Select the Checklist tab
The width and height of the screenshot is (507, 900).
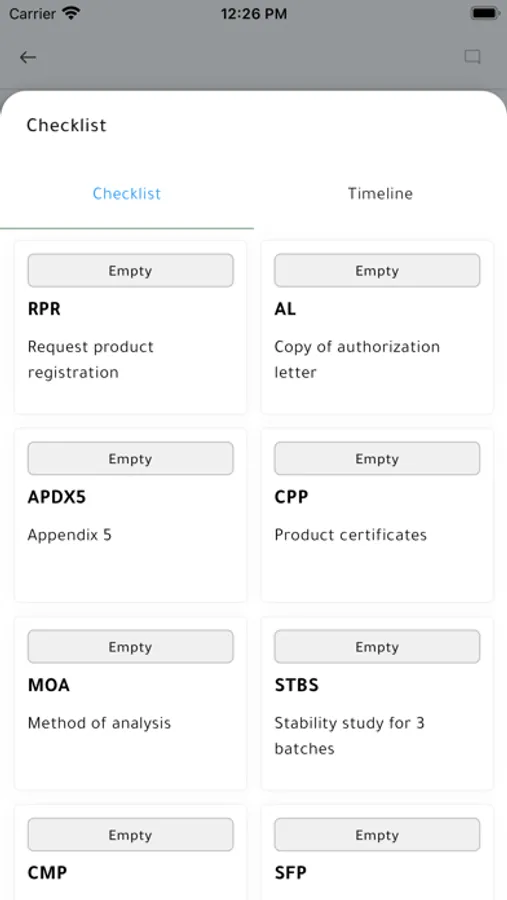tap(127, 193)
